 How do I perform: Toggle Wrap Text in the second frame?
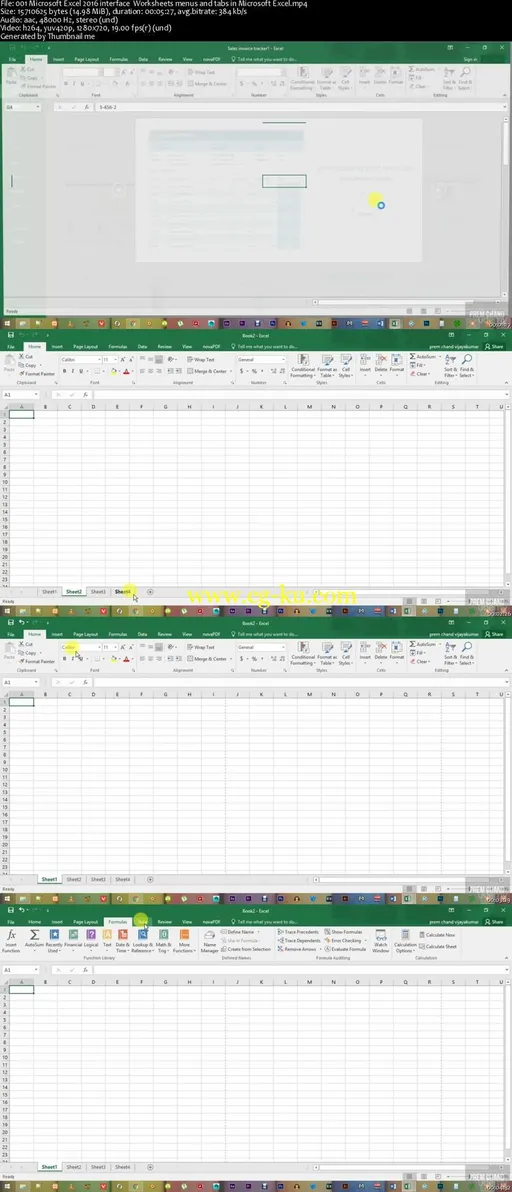(x=201, y=360)
